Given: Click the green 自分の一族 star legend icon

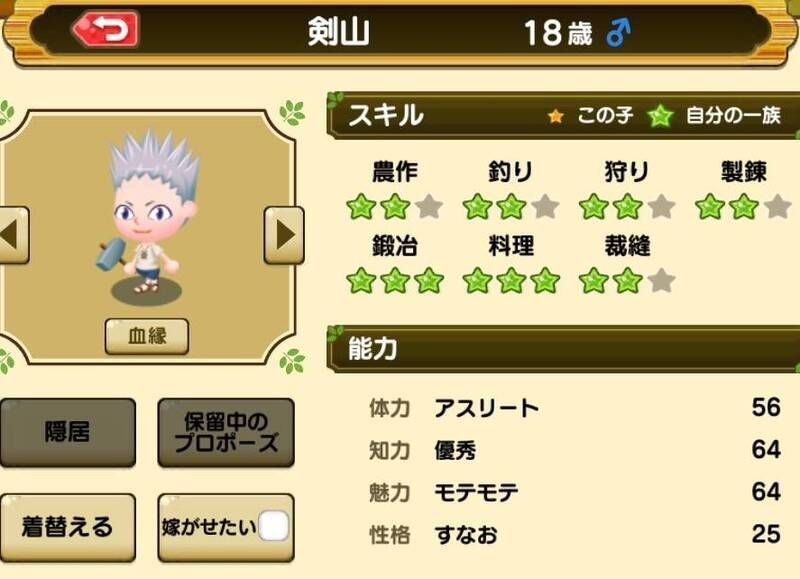Looking at the screenshot, I should pos(660,116).
